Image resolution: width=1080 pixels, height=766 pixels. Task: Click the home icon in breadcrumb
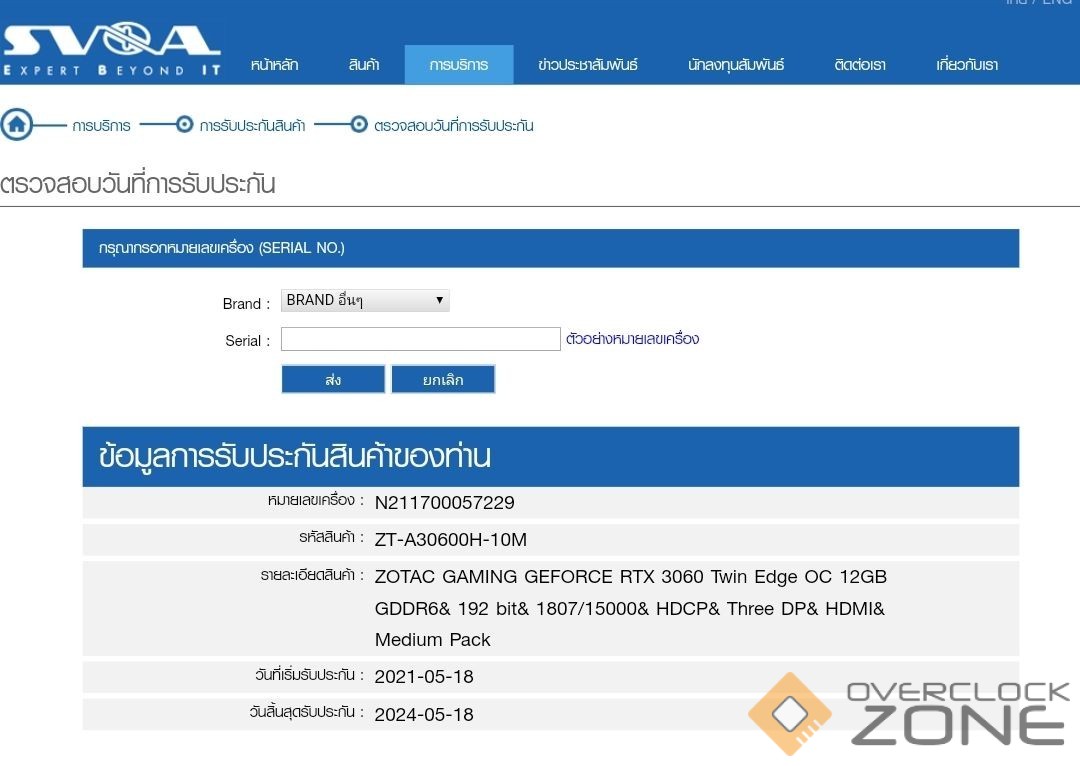pos(17,125)
